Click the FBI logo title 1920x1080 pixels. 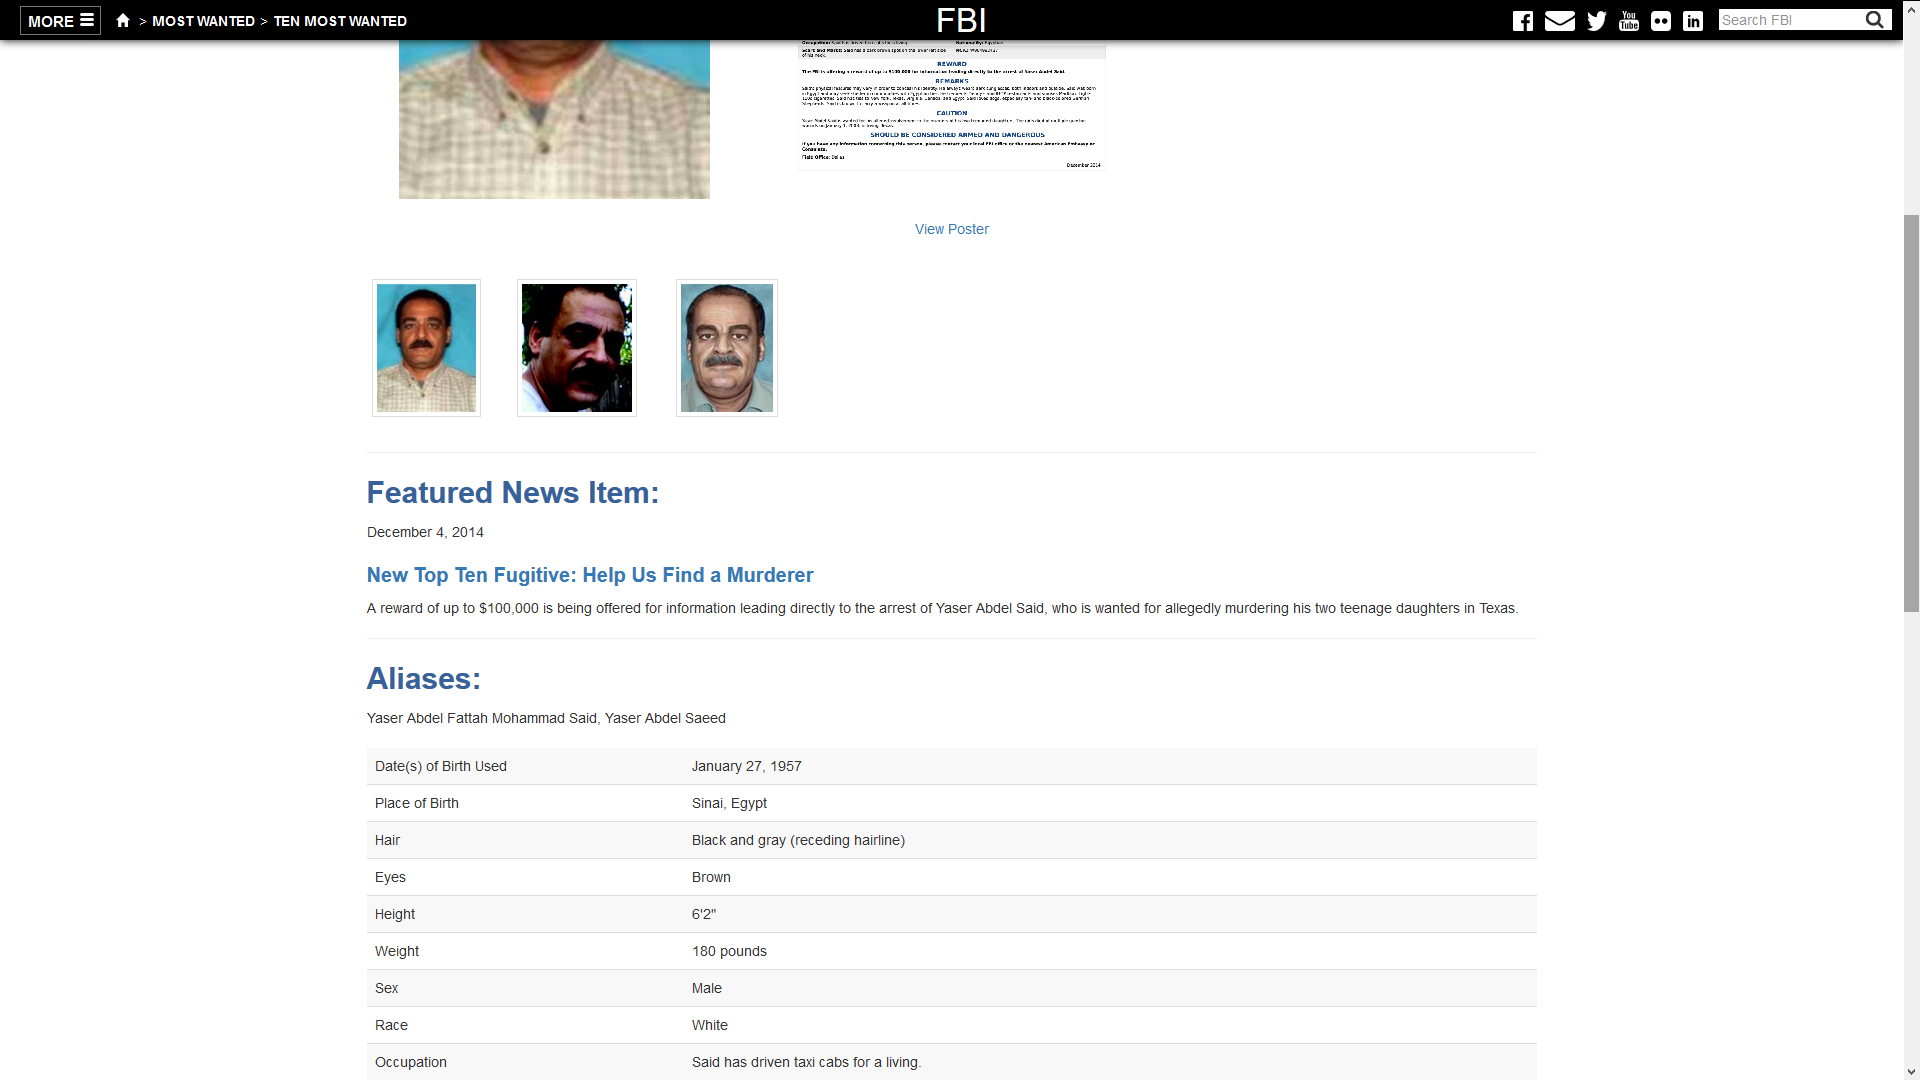click(x=961, y=20)
